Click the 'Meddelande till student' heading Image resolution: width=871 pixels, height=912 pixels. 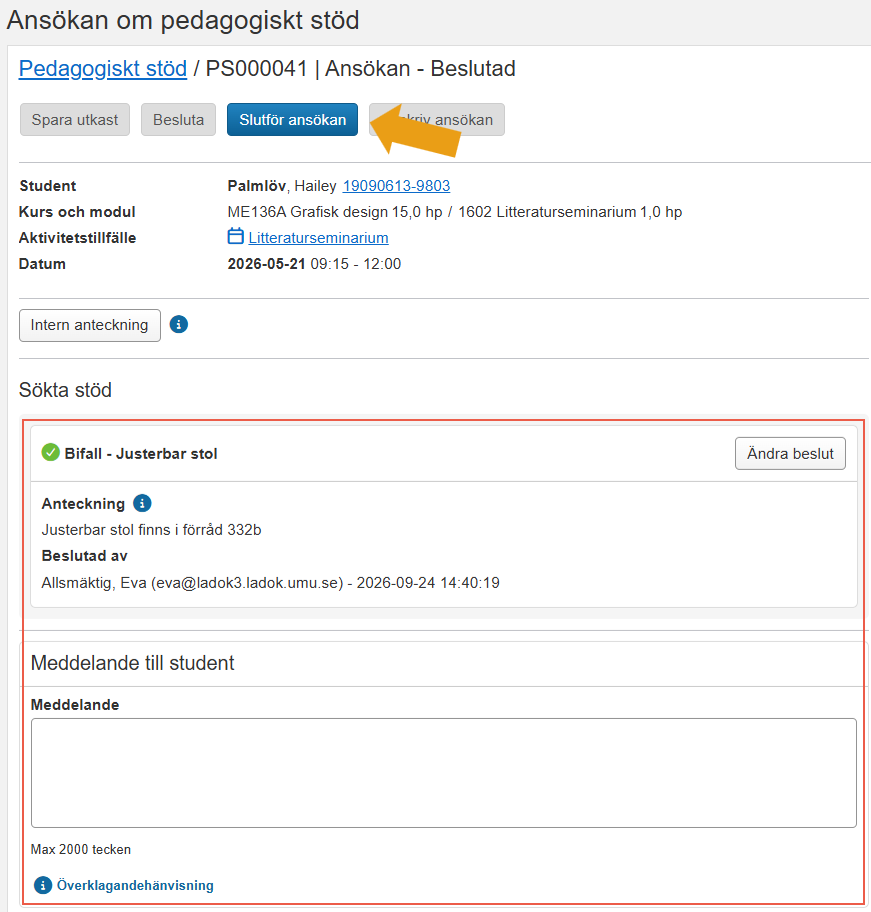[133, 663]
